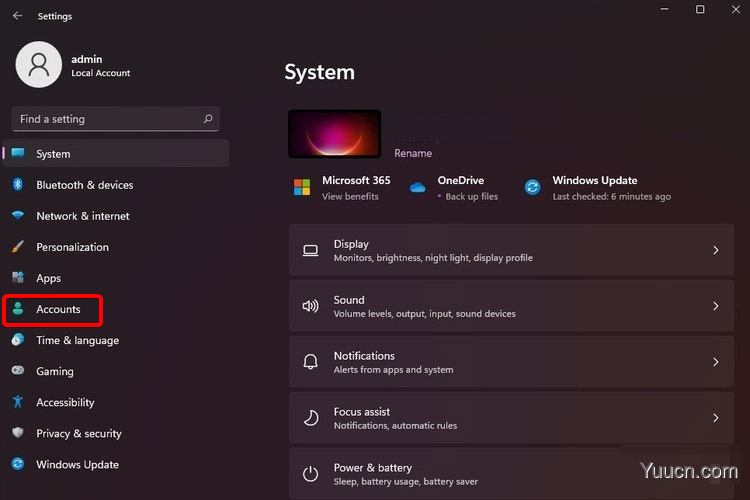Open Bluetooth & devices section

point(85,185)
